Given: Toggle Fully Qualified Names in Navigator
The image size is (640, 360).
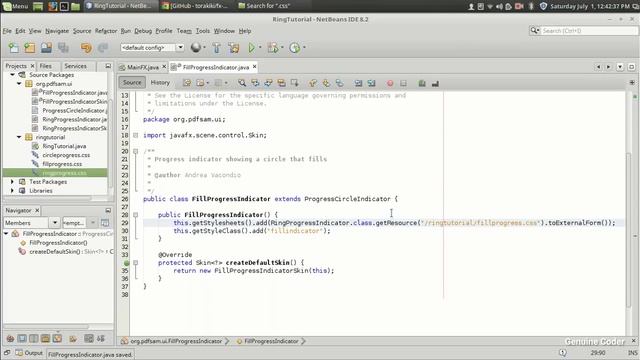Looking at the screenshot, I should (x=73, y=339).
